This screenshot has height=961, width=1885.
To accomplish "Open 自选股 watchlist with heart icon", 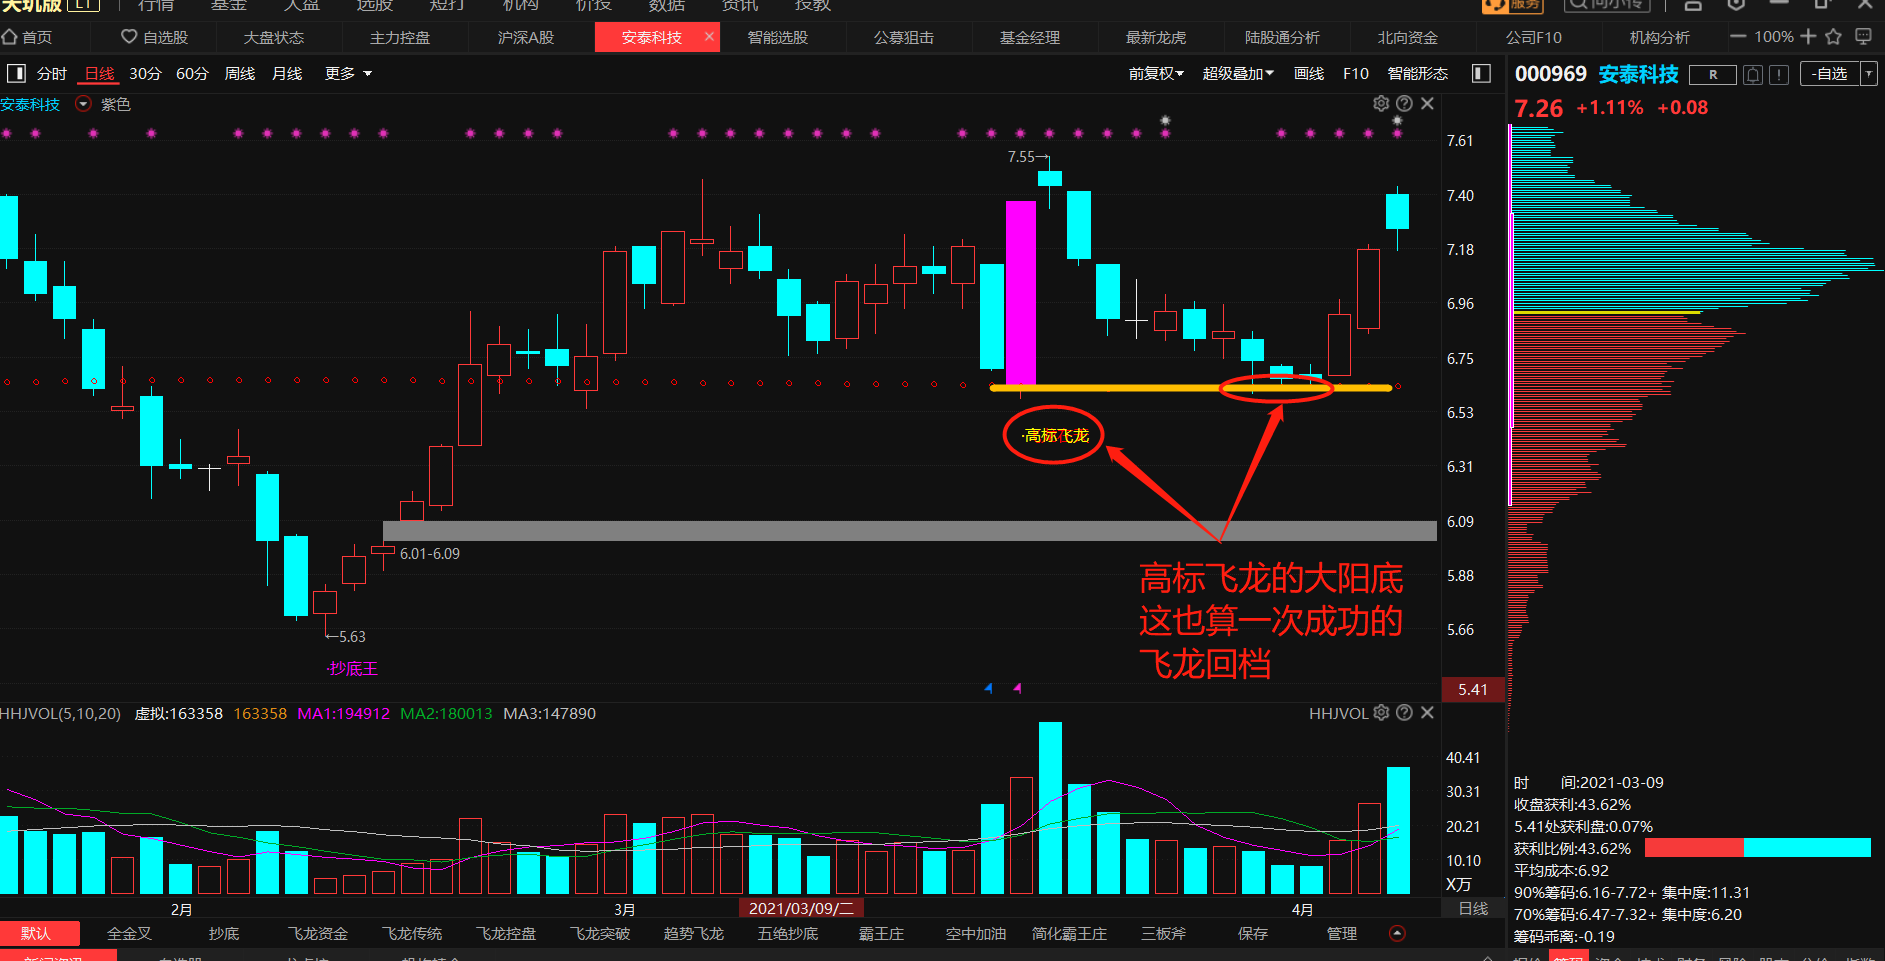I will coord(154,37).
